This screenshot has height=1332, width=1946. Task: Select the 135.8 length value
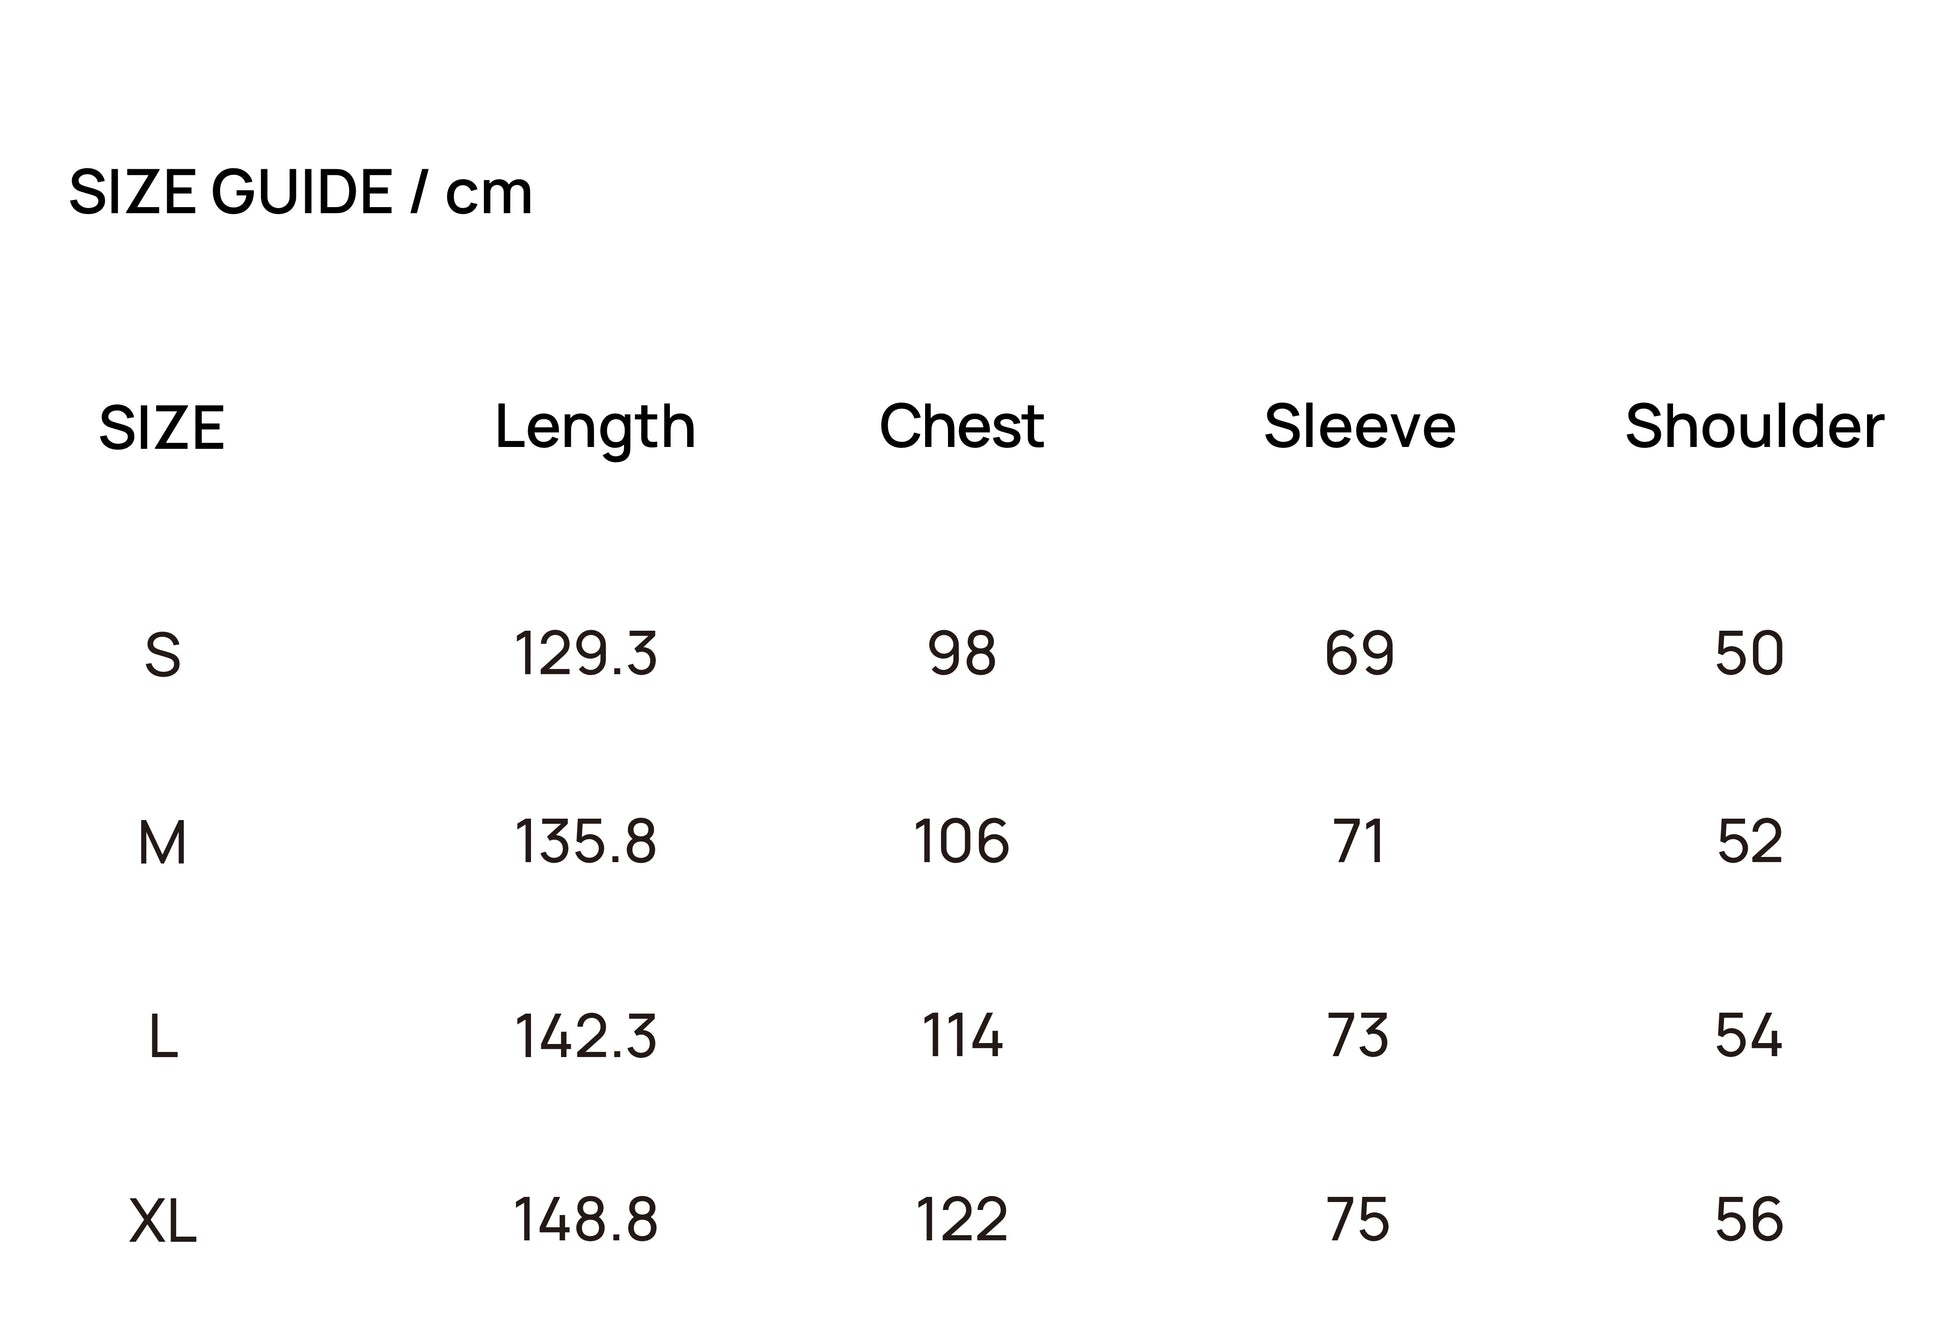pyautogui.click(x=585, y=841)
